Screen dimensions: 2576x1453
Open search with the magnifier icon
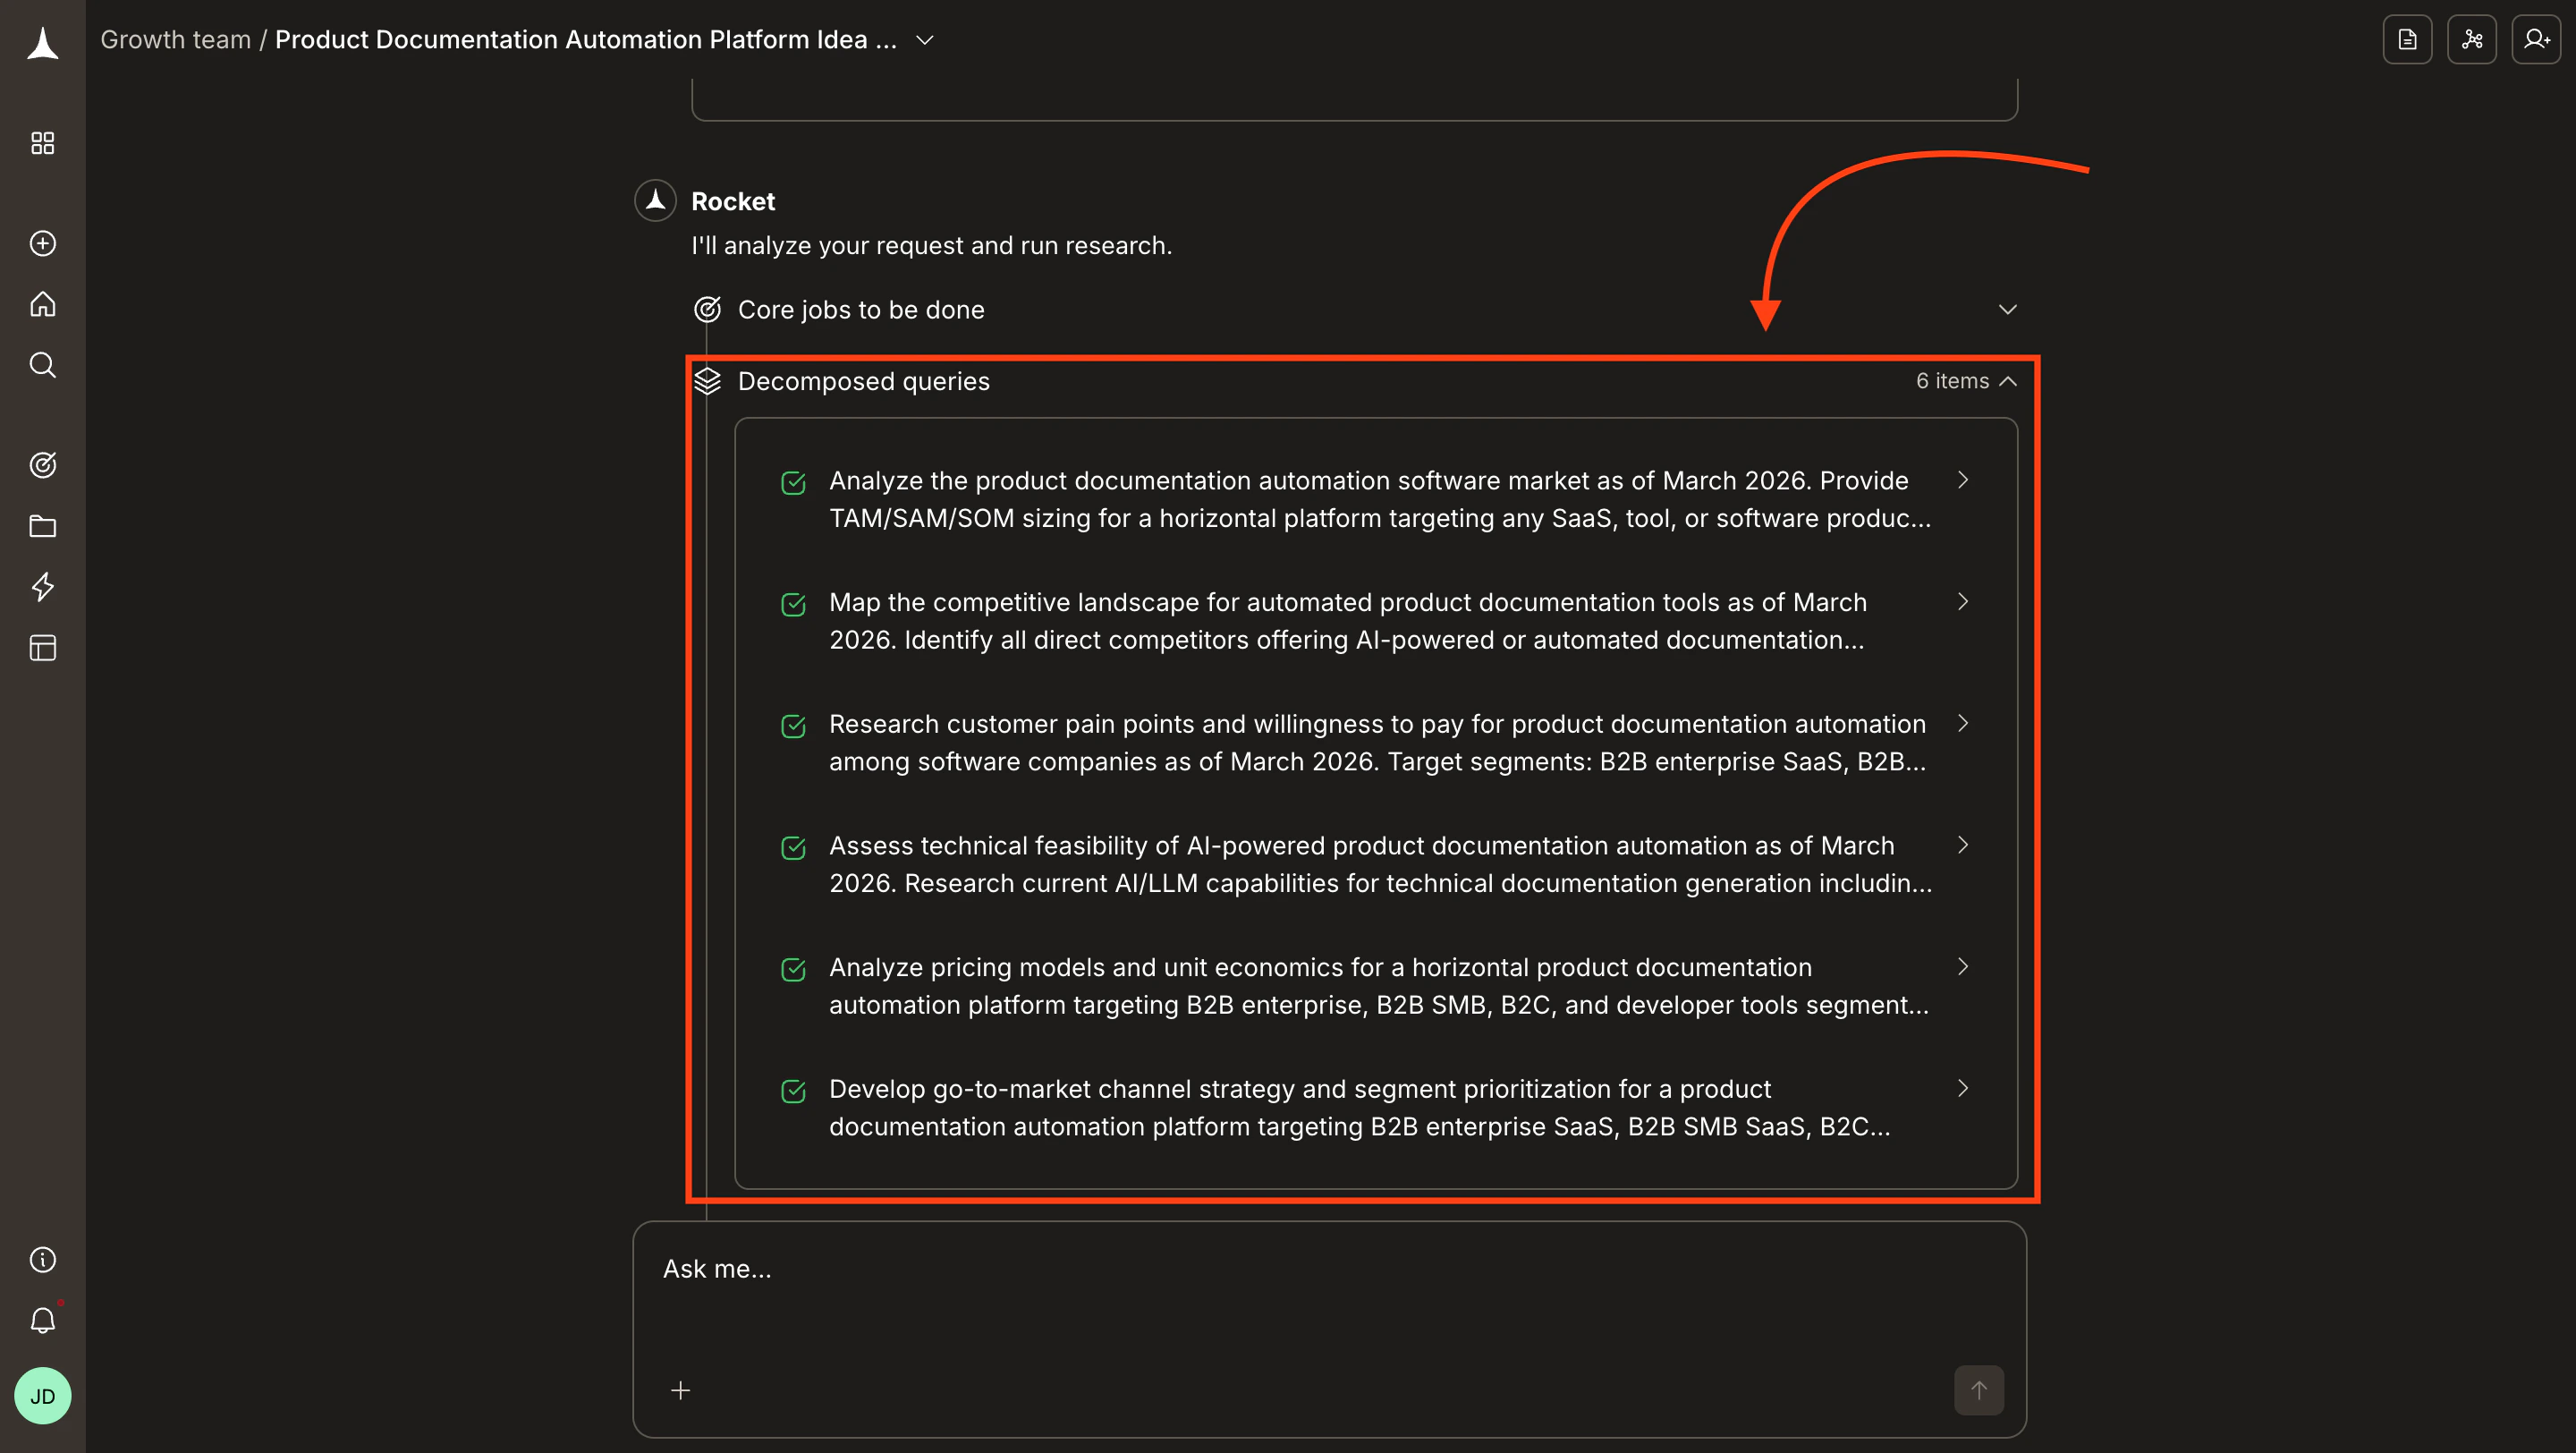coord(42,364)
